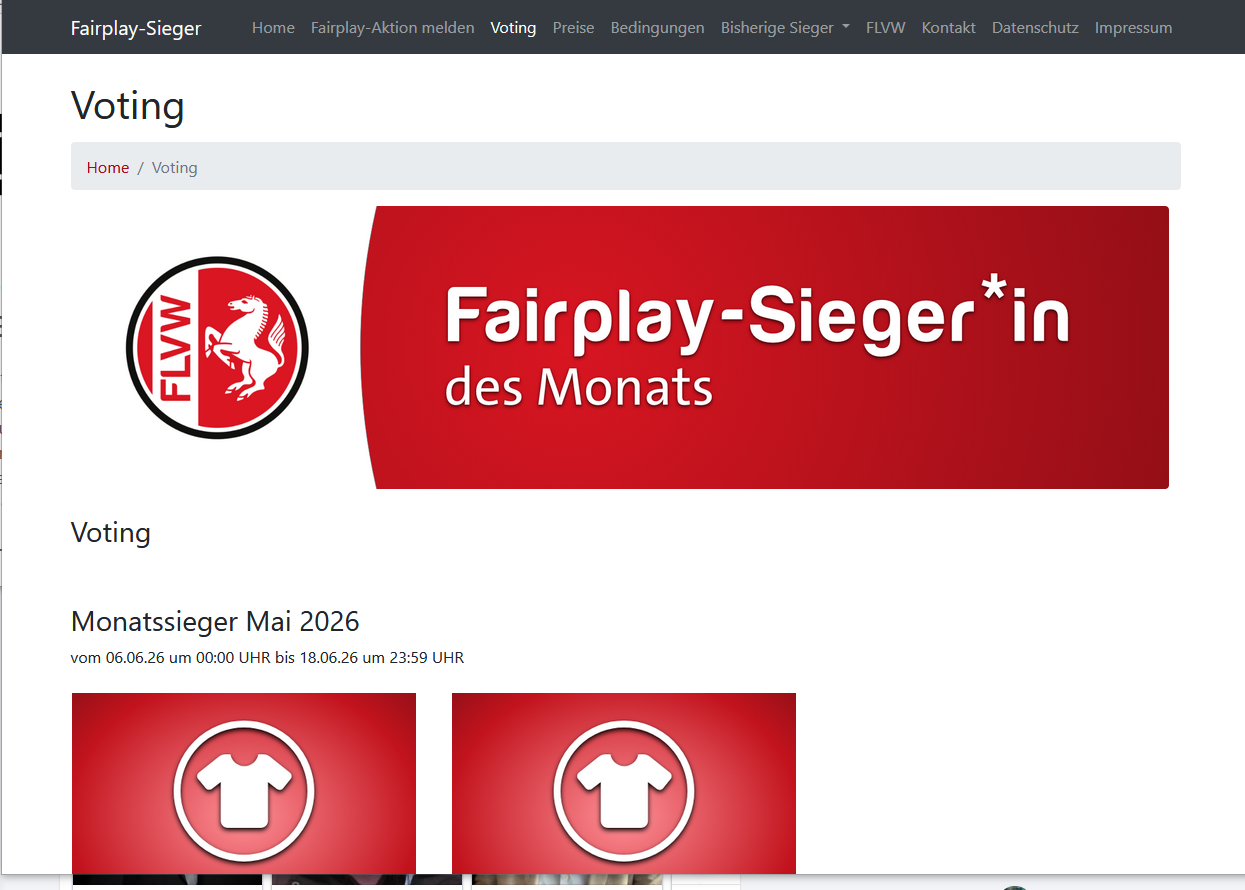Screen dimensions: 1245x890
Task: Click the FLVW horse logo
Action: [217, 347]
